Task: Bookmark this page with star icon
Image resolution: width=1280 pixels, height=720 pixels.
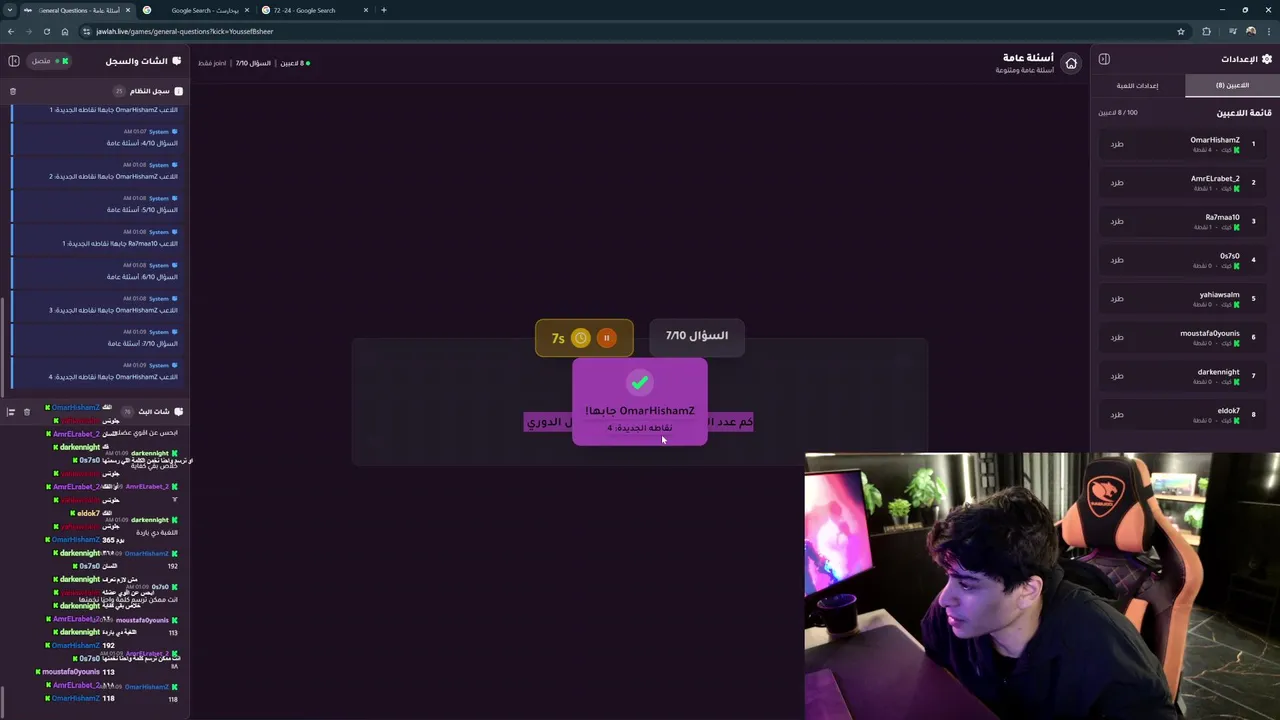Action: [x=1181, y=31]
